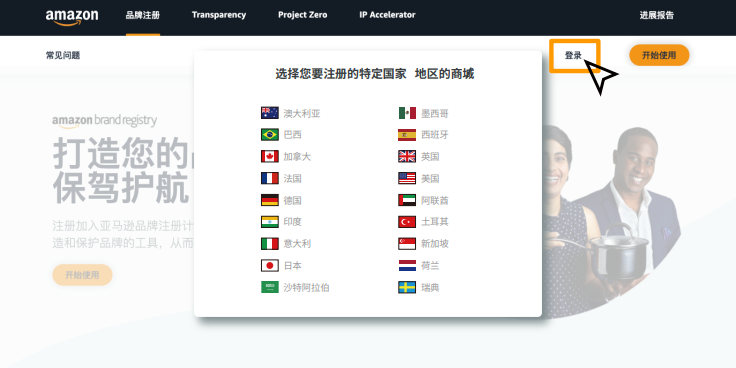Go to IP Accelerator
This screenshot has width=736, height=368.
click(387, 15)
